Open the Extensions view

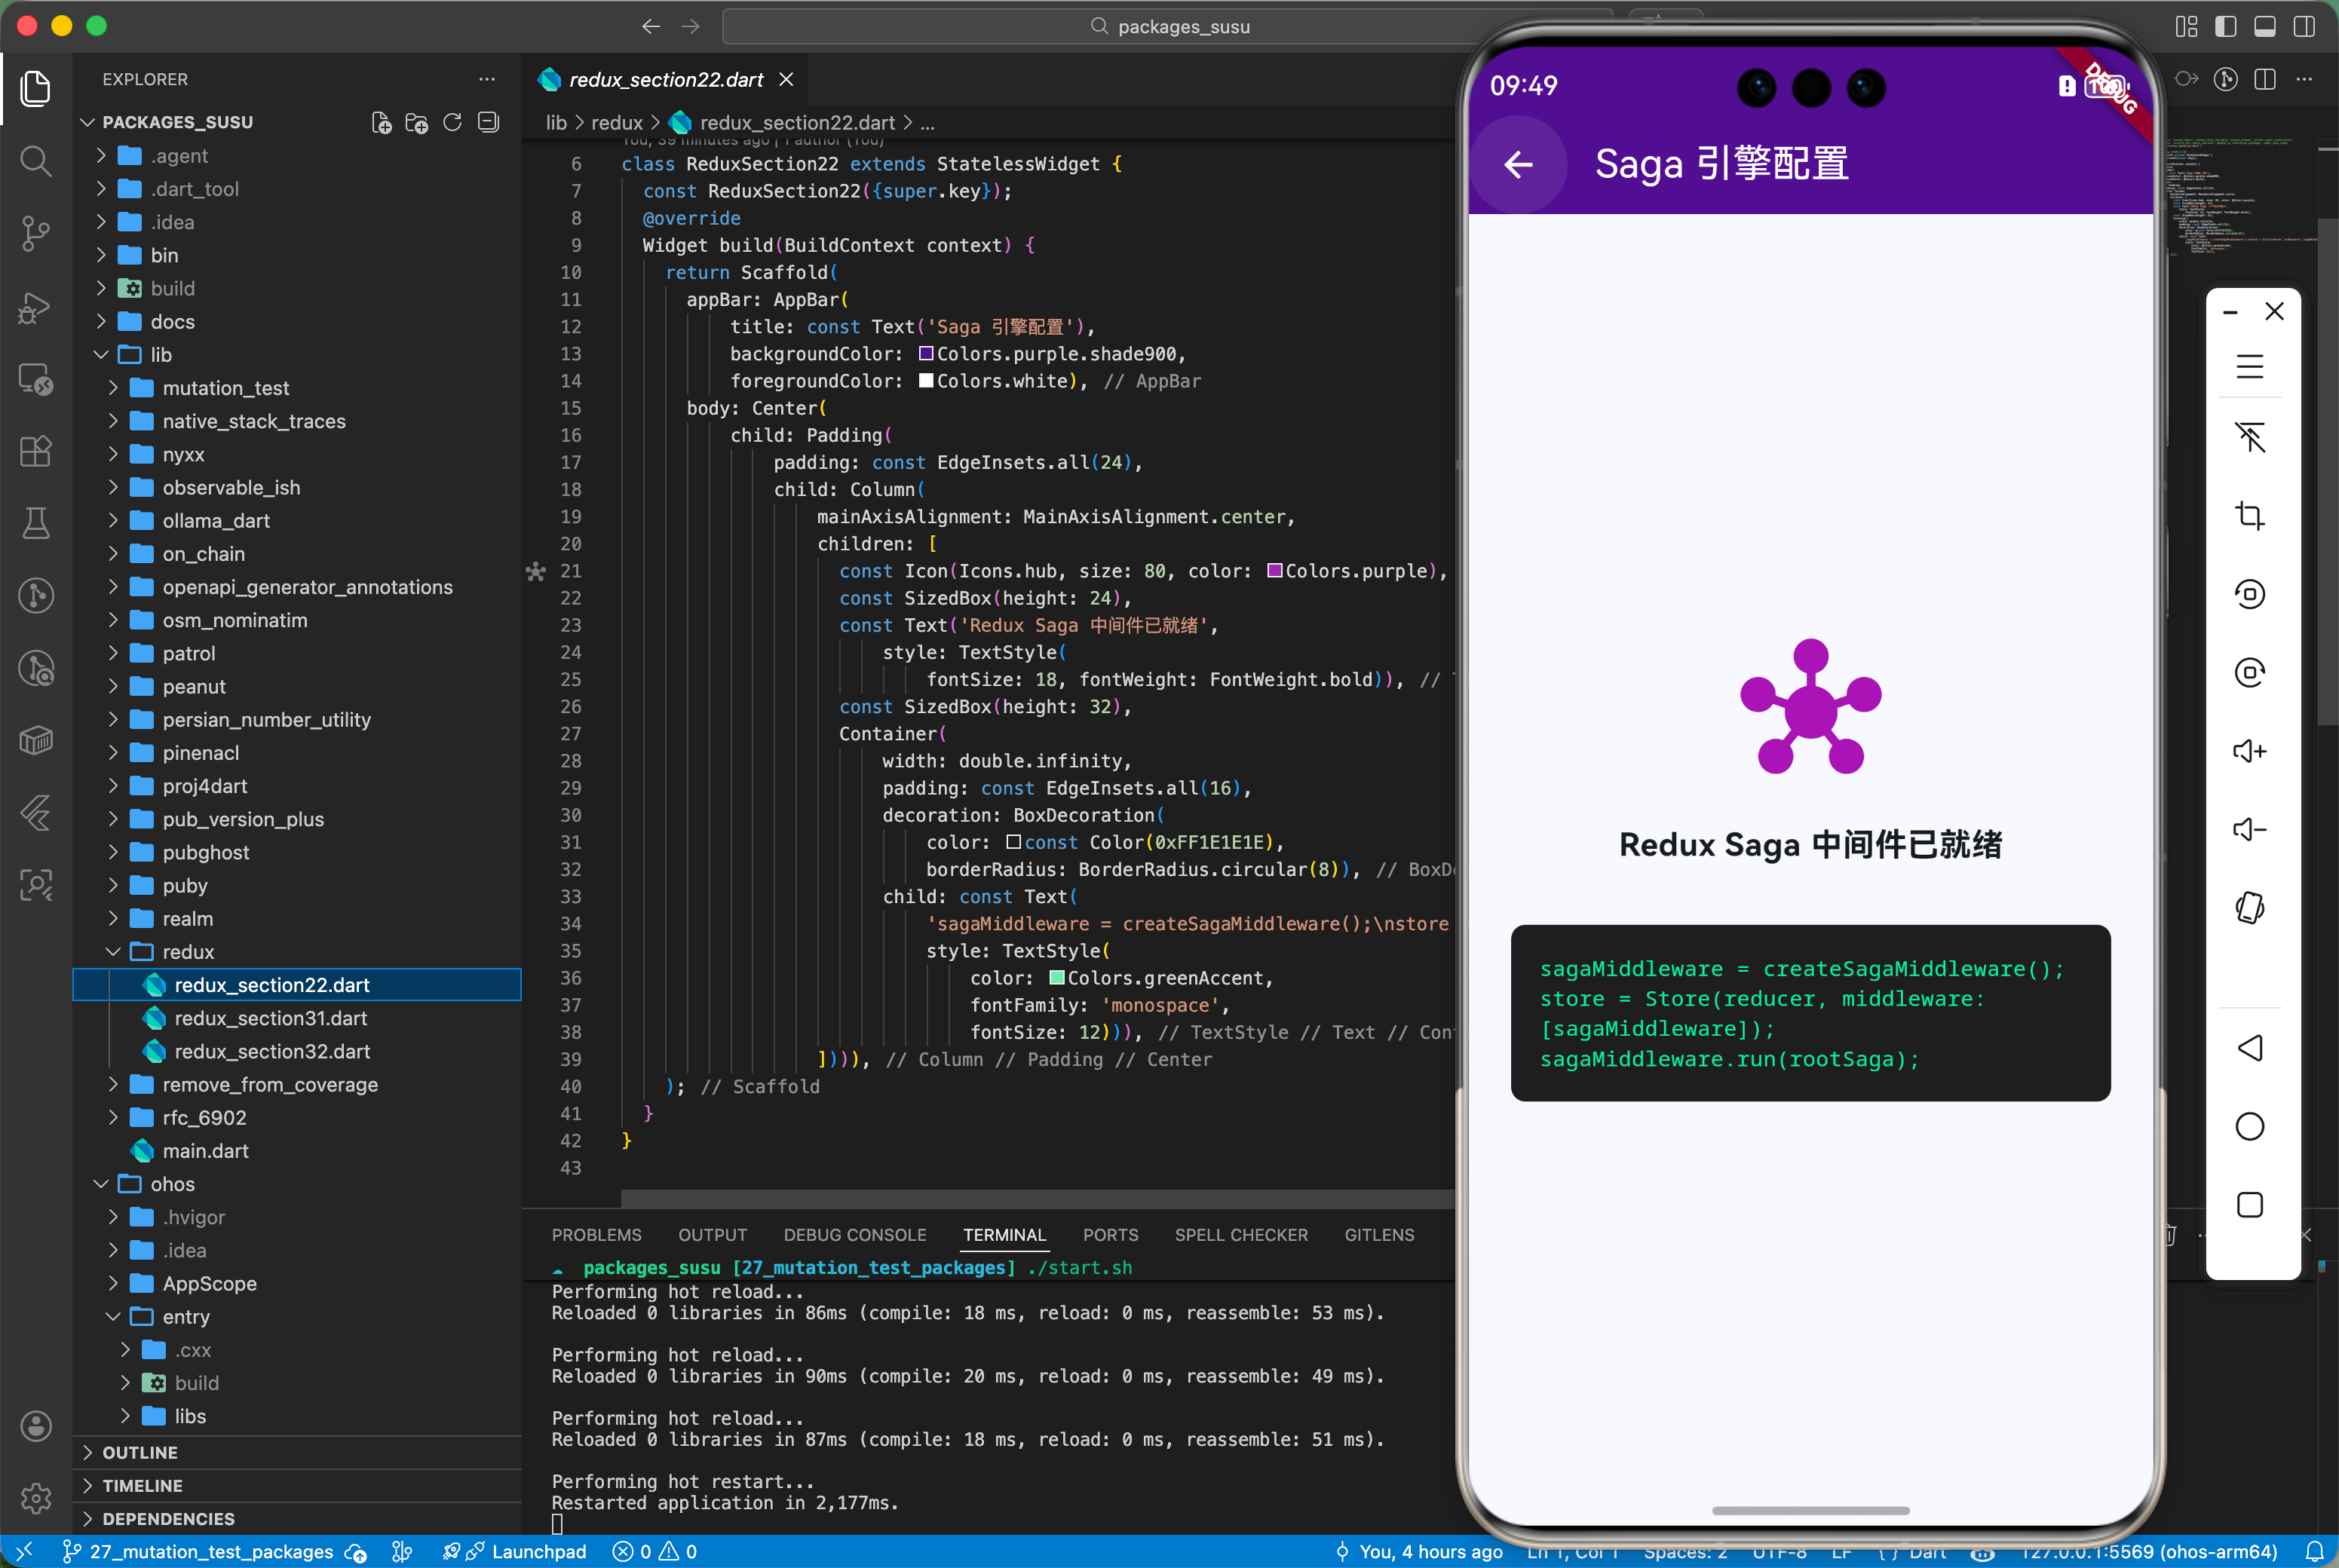tap(36, 451)
